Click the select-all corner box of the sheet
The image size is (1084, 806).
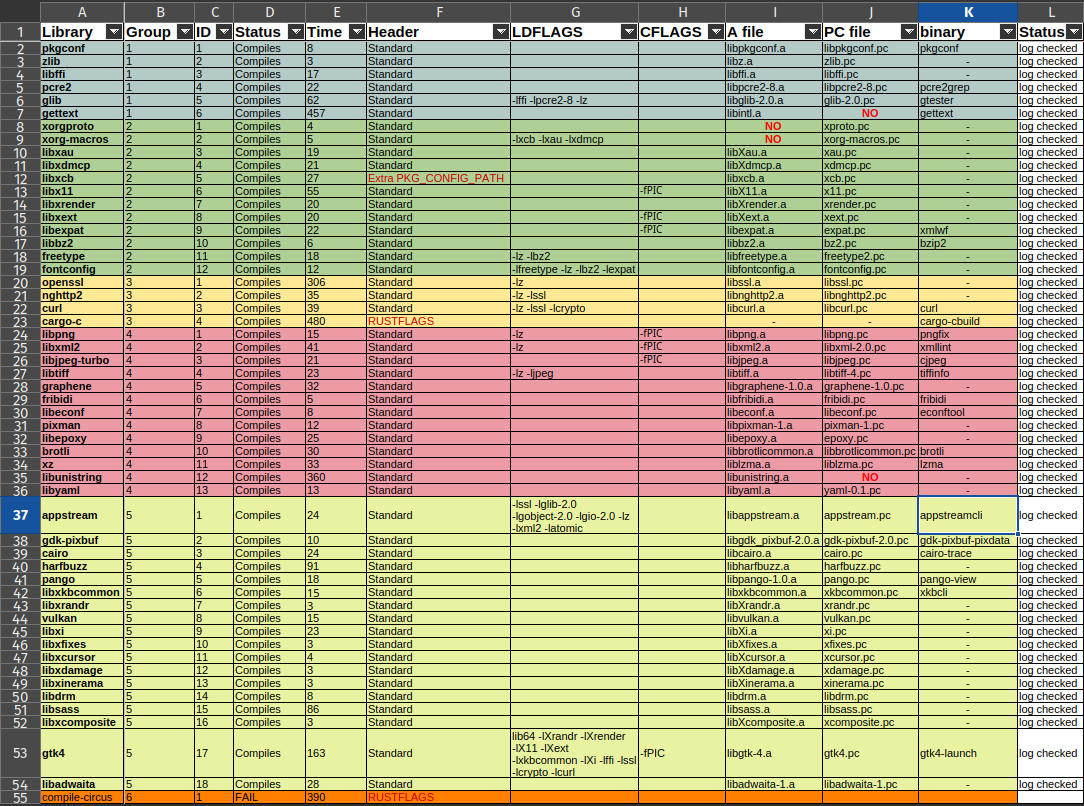click(20, 11)
